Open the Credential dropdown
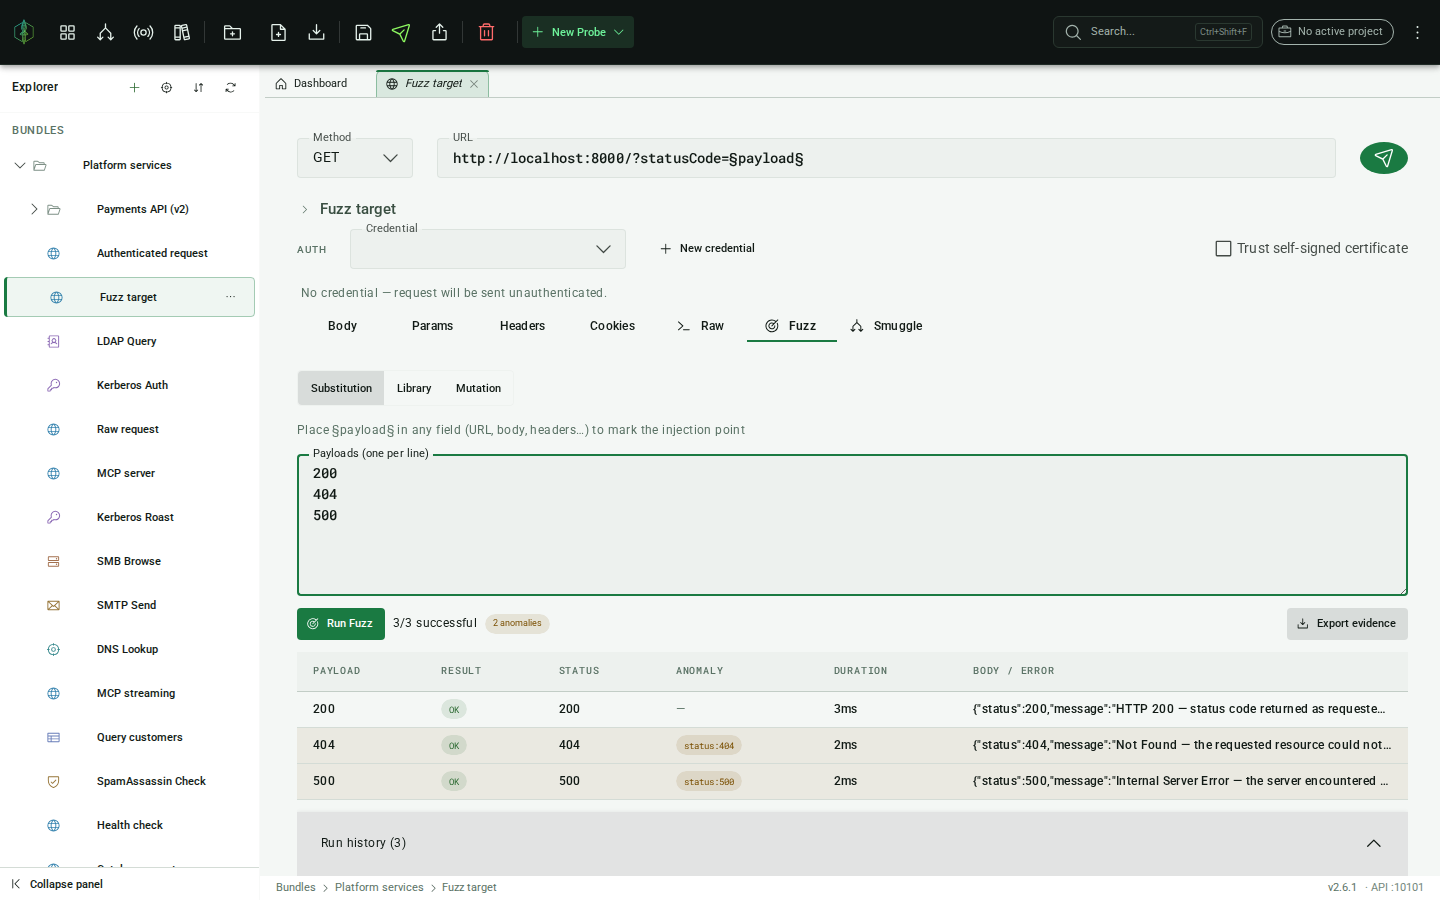 pos(488,249)
